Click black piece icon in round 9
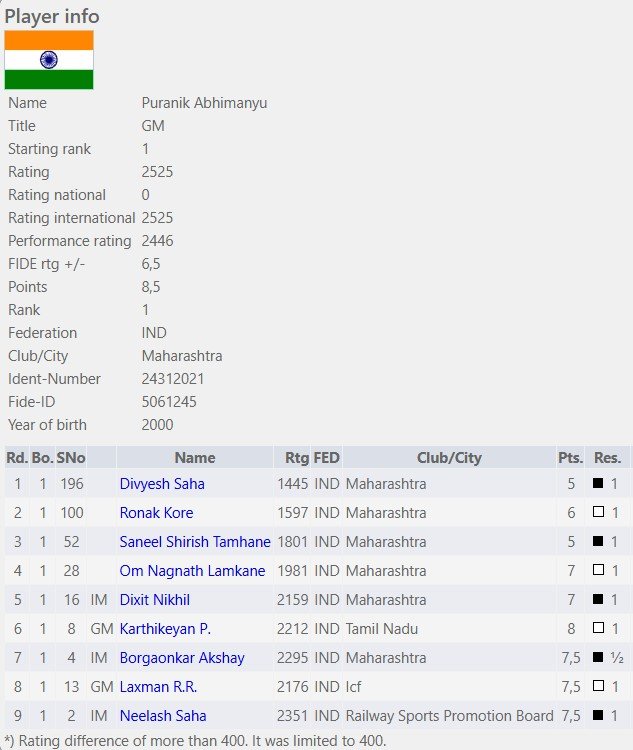 point(598,715)
